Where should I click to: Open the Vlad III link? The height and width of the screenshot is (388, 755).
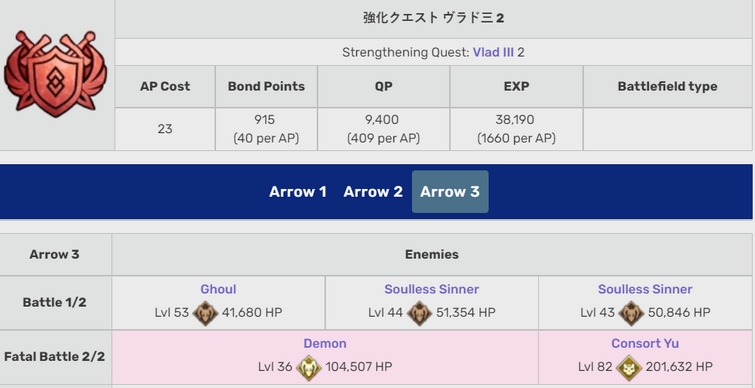[493, 52]
